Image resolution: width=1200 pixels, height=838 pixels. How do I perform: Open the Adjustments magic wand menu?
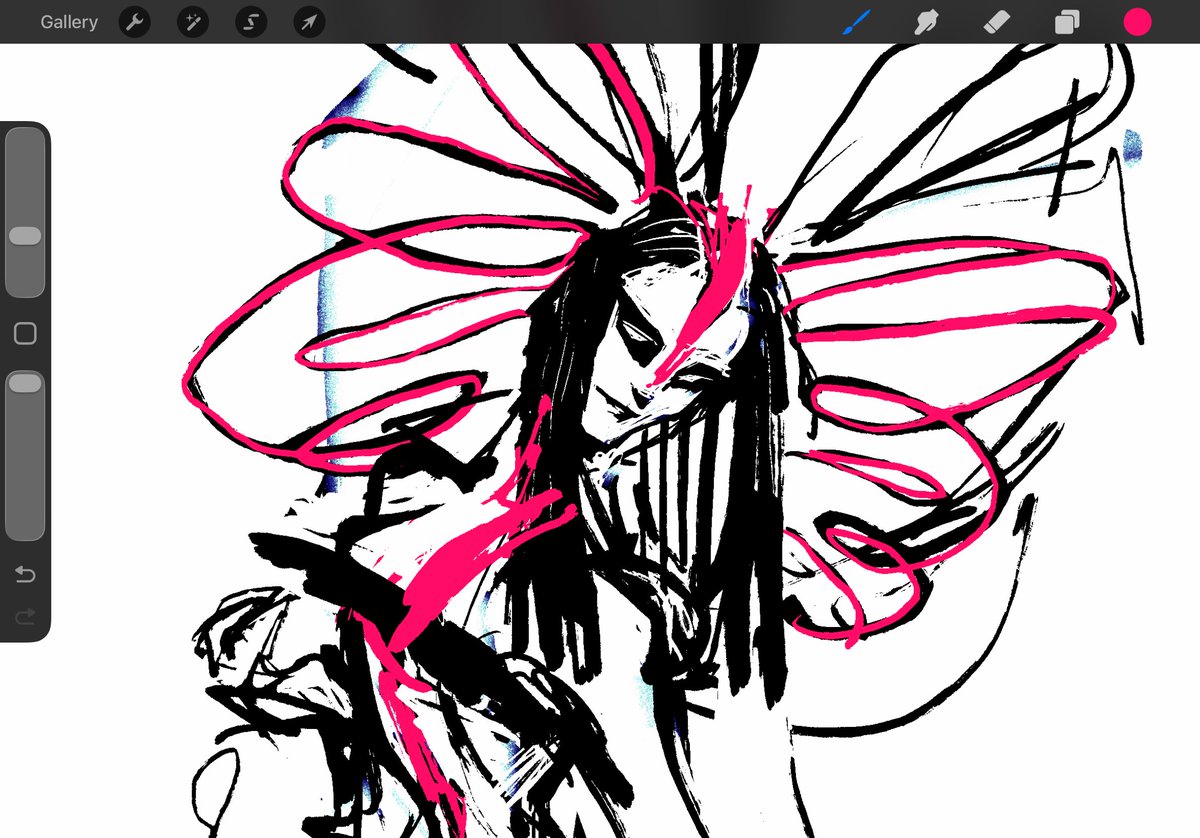click(x=193, y=22)
